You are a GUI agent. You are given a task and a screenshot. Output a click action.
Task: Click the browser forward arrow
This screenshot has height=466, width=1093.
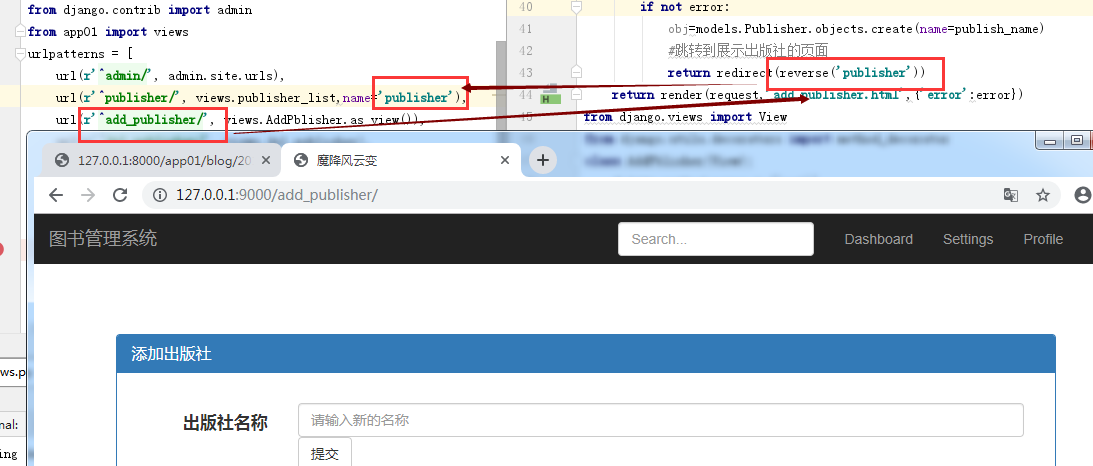[88, 195]
